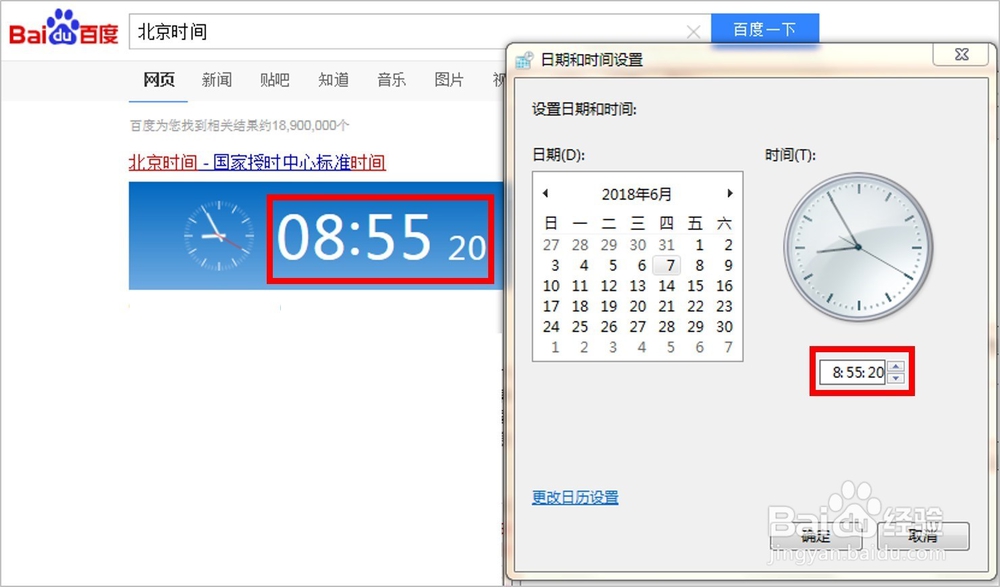Select June 9 in the calendar
This screenshot has height=587, width=1000.
point(728,265)
